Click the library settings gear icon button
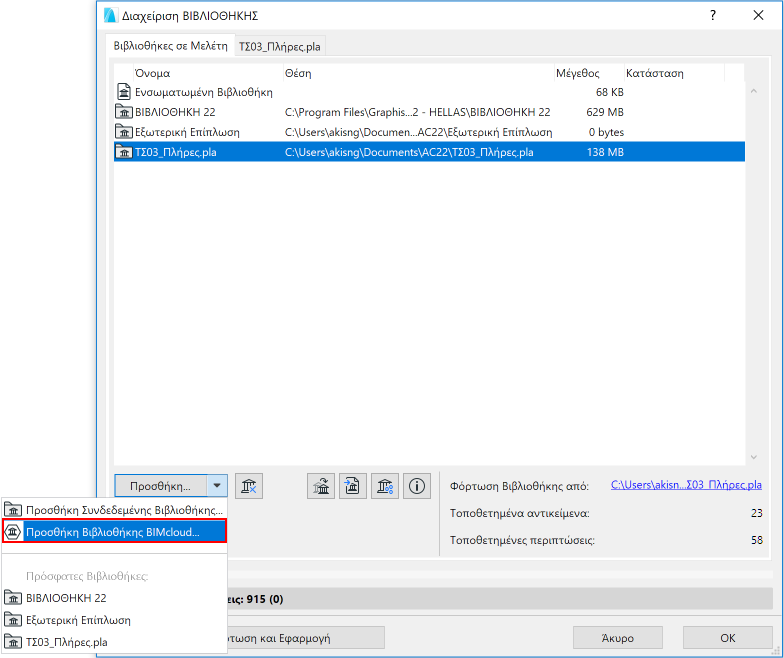This screenshot has width=784, height=658. (385, 486)
